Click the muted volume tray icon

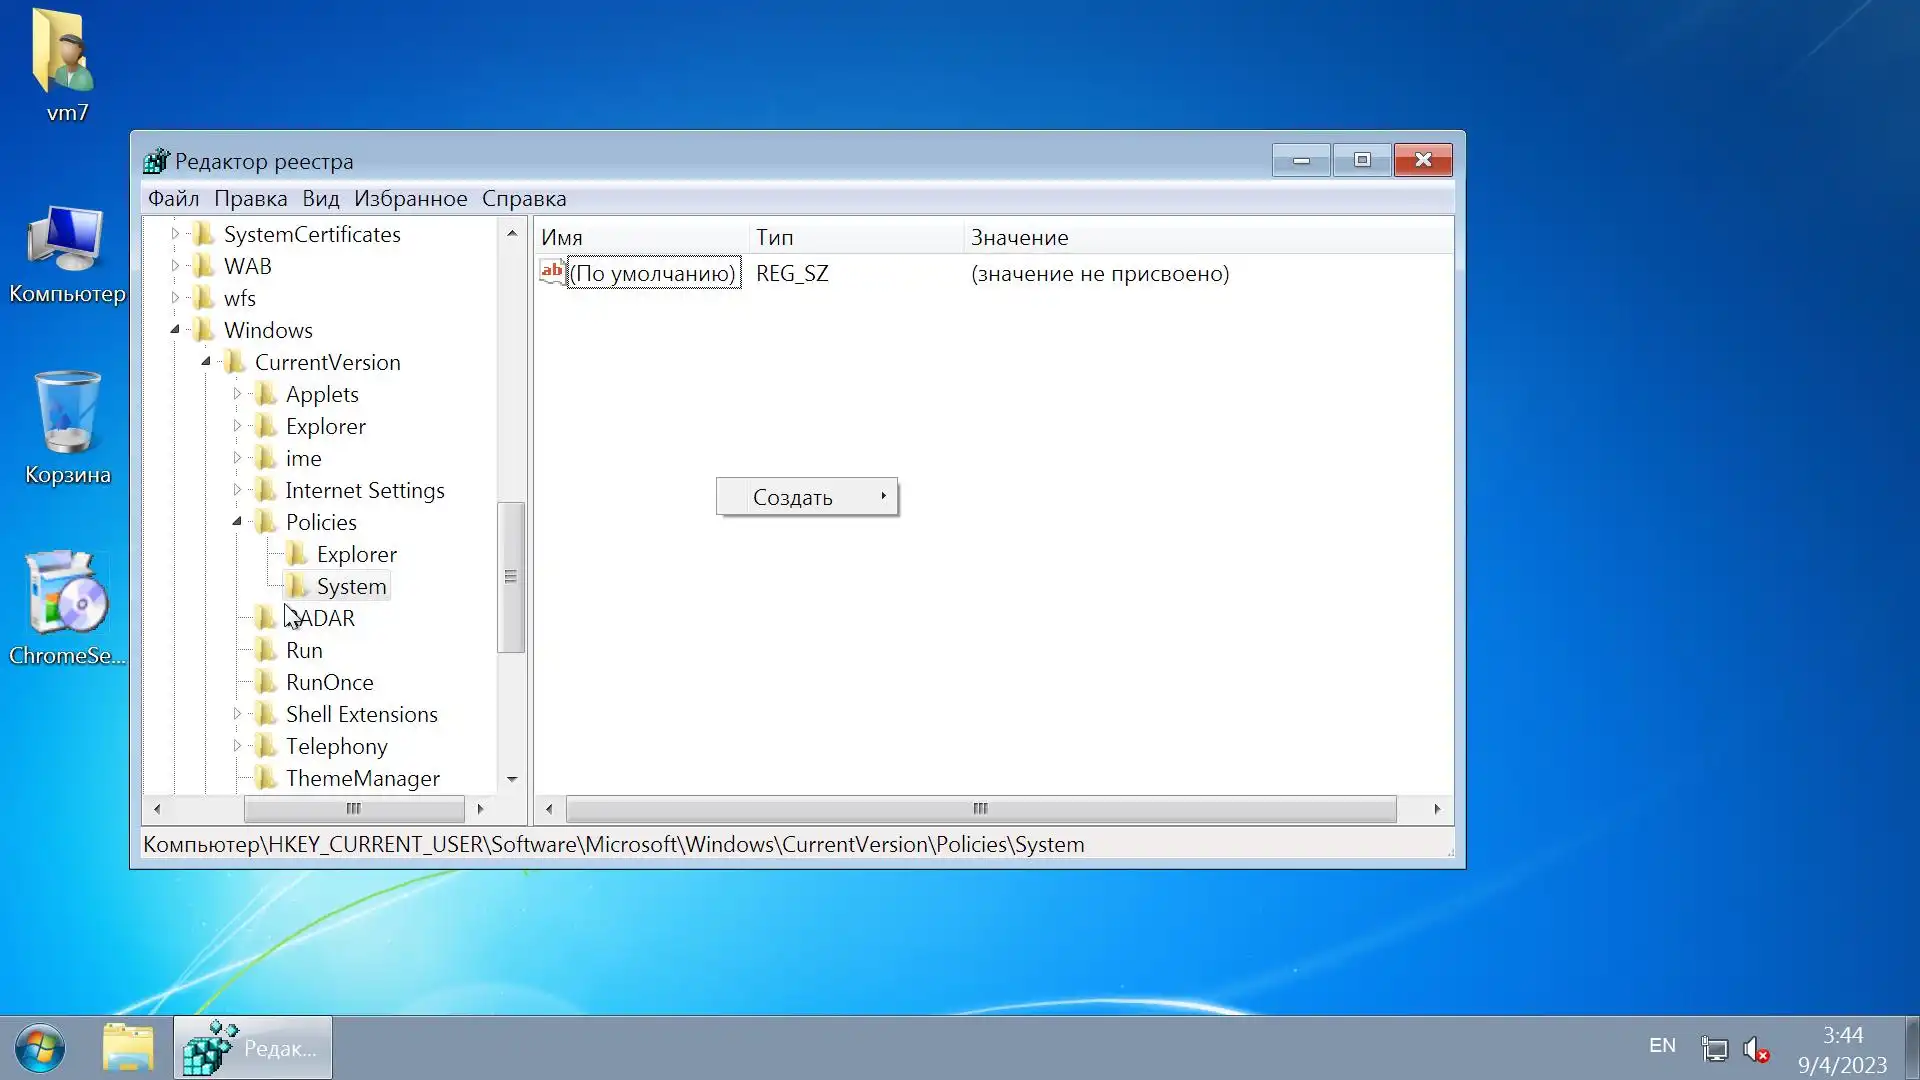pos(1756,1049)
